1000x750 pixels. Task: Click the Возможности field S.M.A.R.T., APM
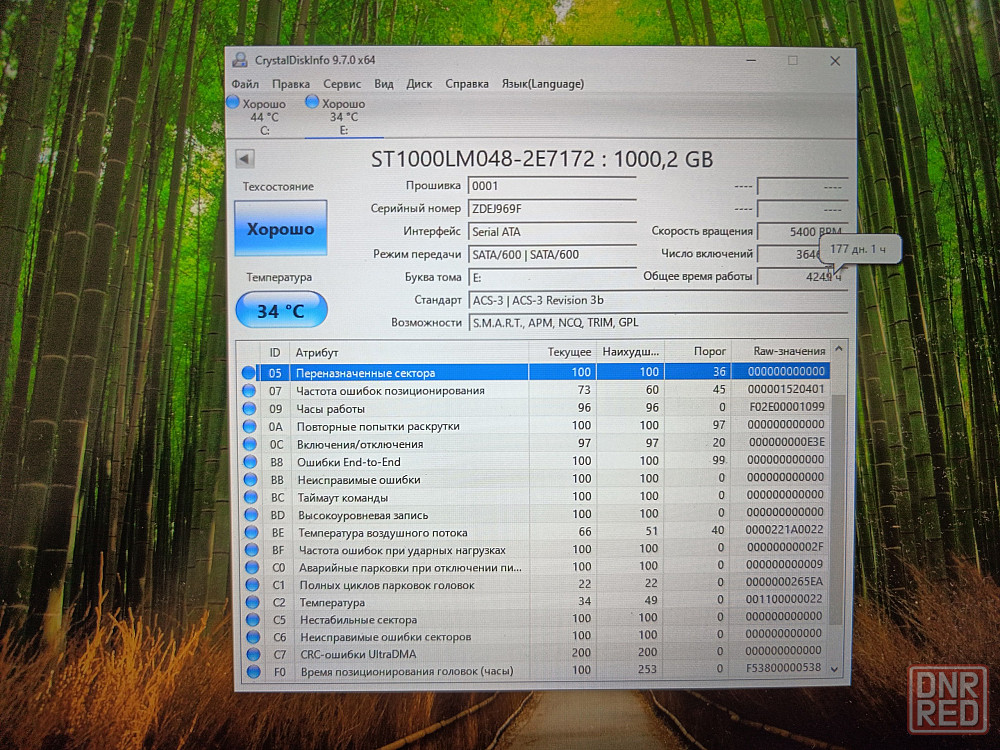[658, 323]
